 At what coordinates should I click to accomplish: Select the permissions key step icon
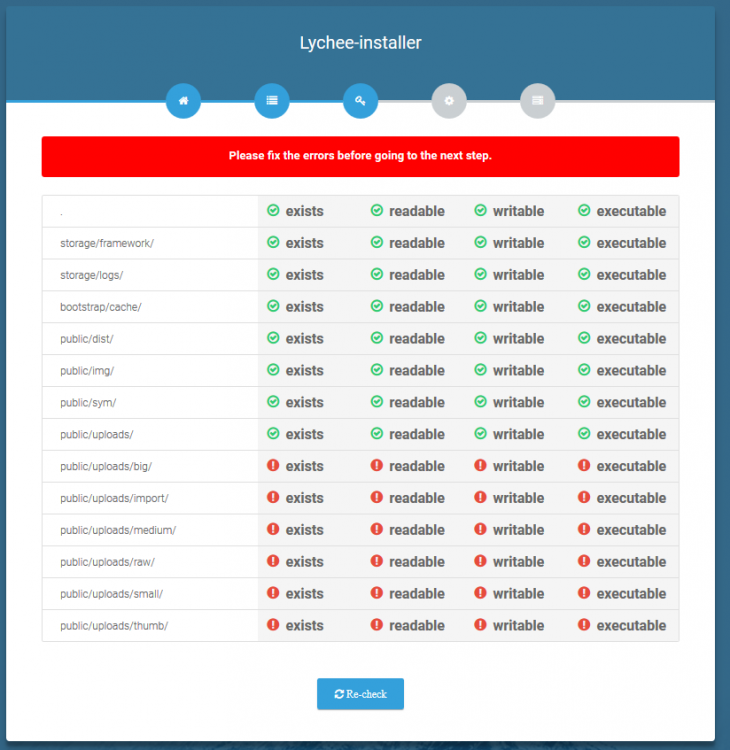(x=360, y=101)
